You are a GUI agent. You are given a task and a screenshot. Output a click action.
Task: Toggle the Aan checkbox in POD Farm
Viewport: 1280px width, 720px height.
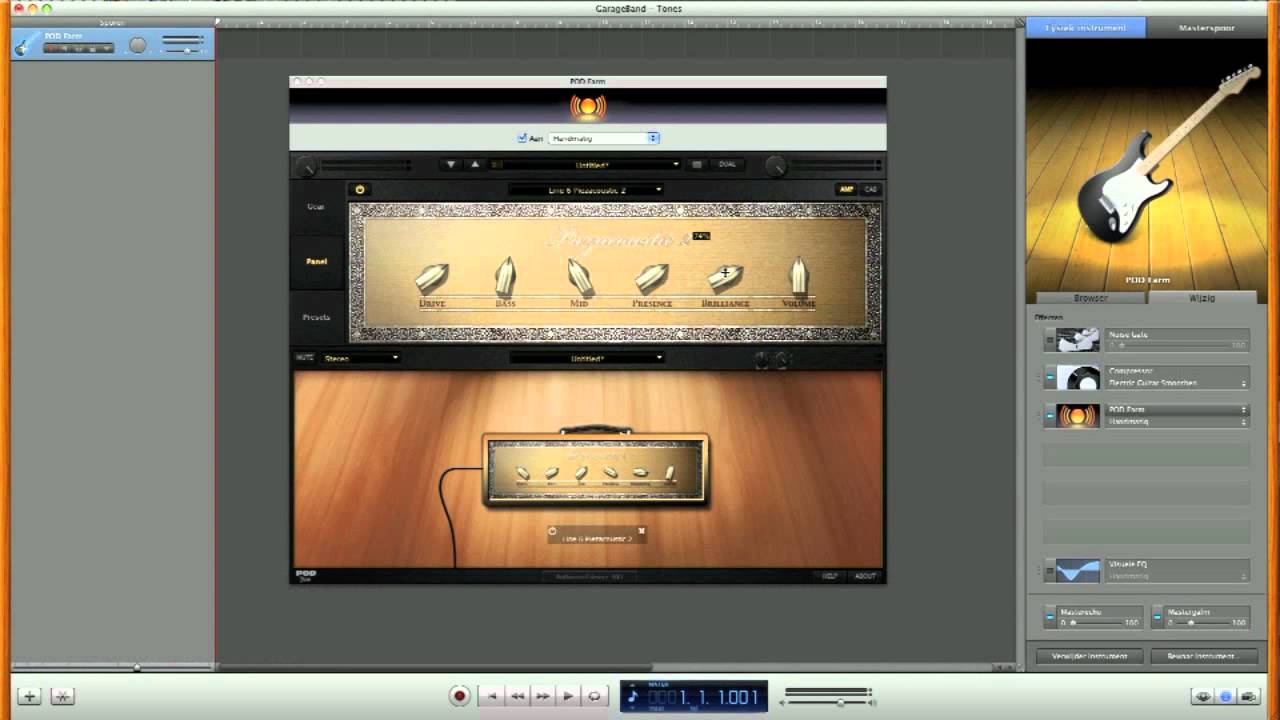(522, 138)
